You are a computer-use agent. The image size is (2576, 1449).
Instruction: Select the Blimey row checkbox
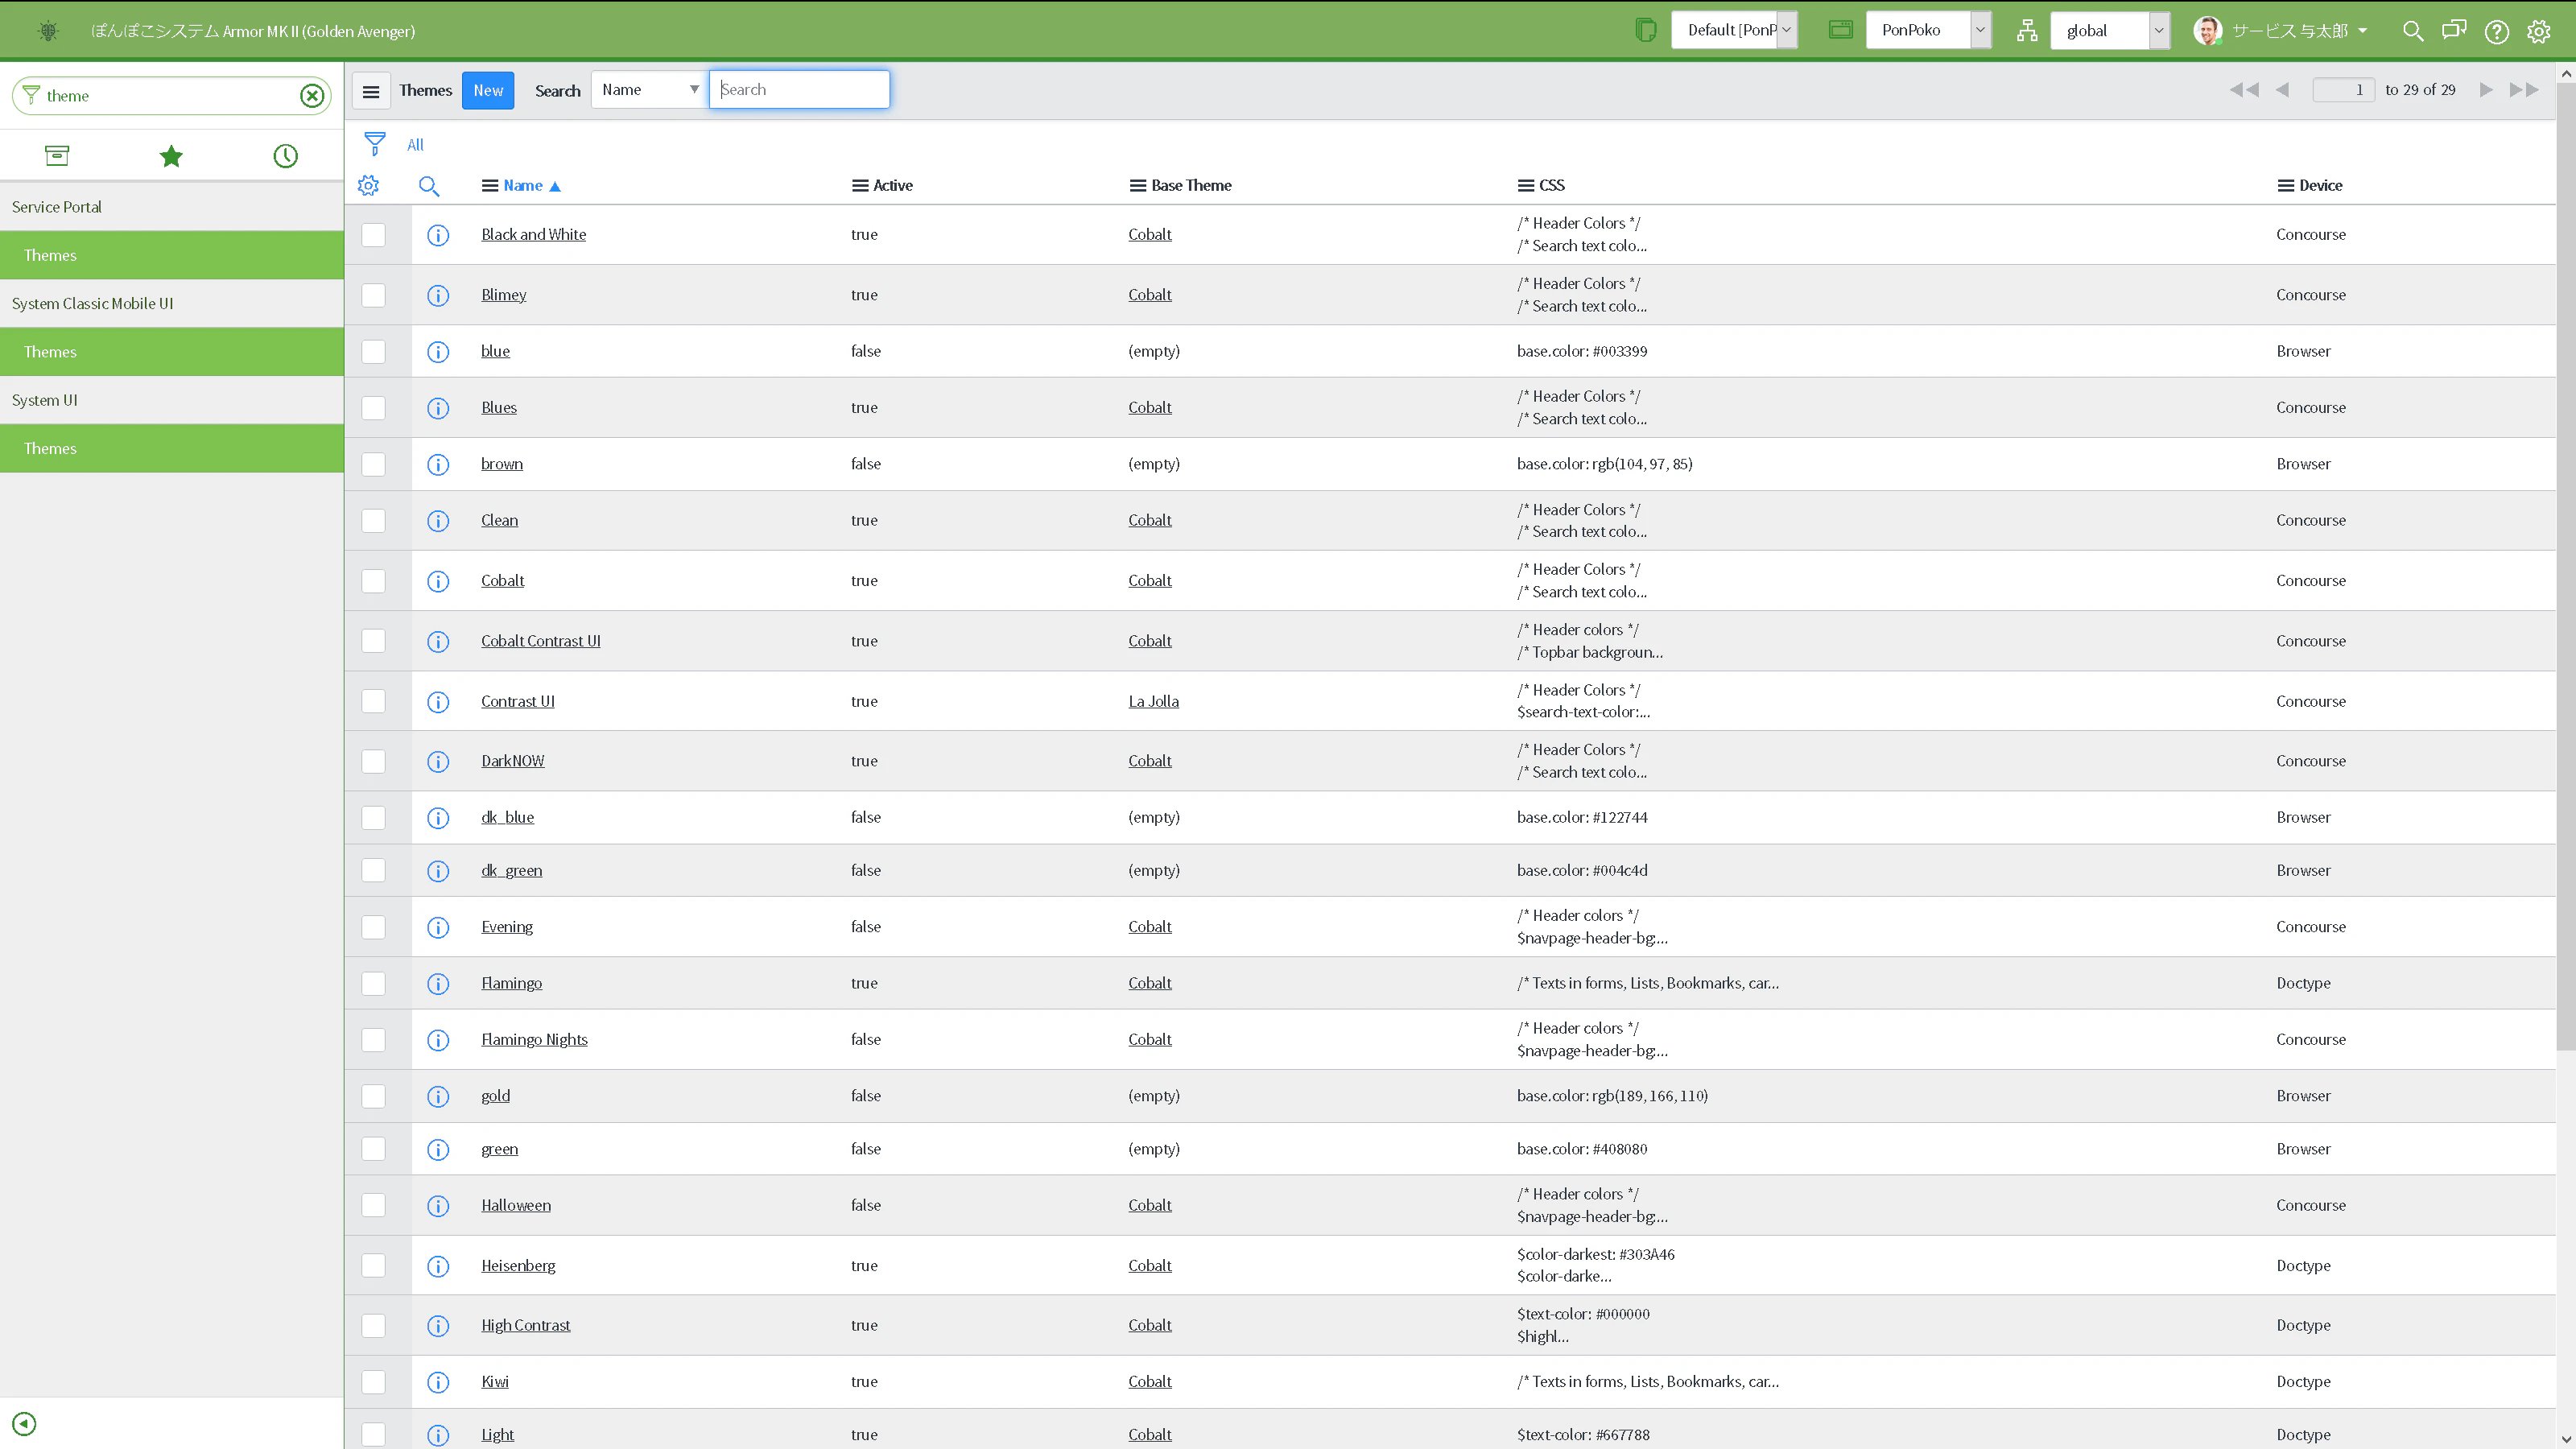click(373, 295)
